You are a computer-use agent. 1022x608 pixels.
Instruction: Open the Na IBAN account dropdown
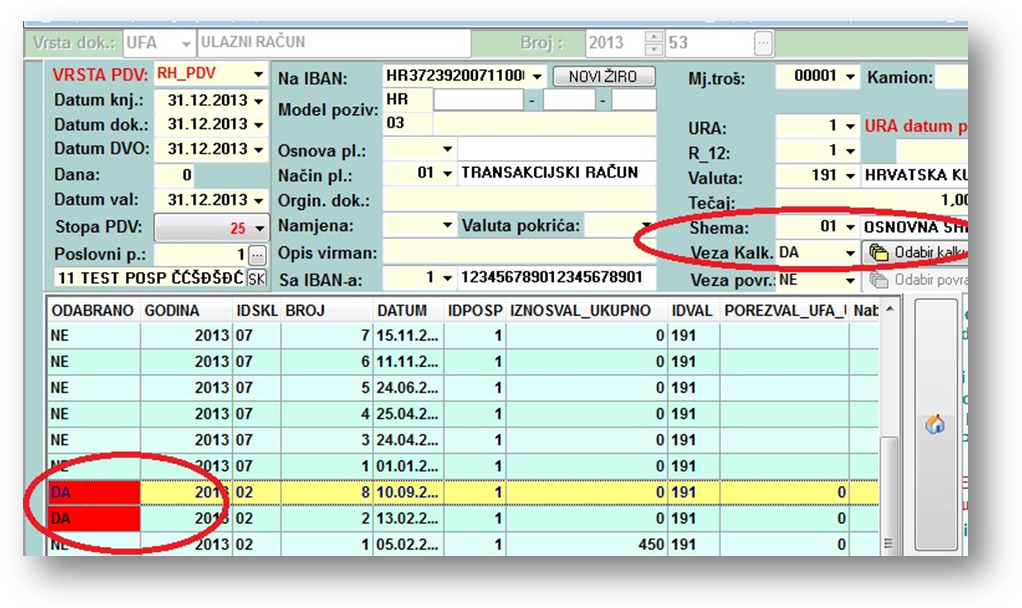pos(536,76)
